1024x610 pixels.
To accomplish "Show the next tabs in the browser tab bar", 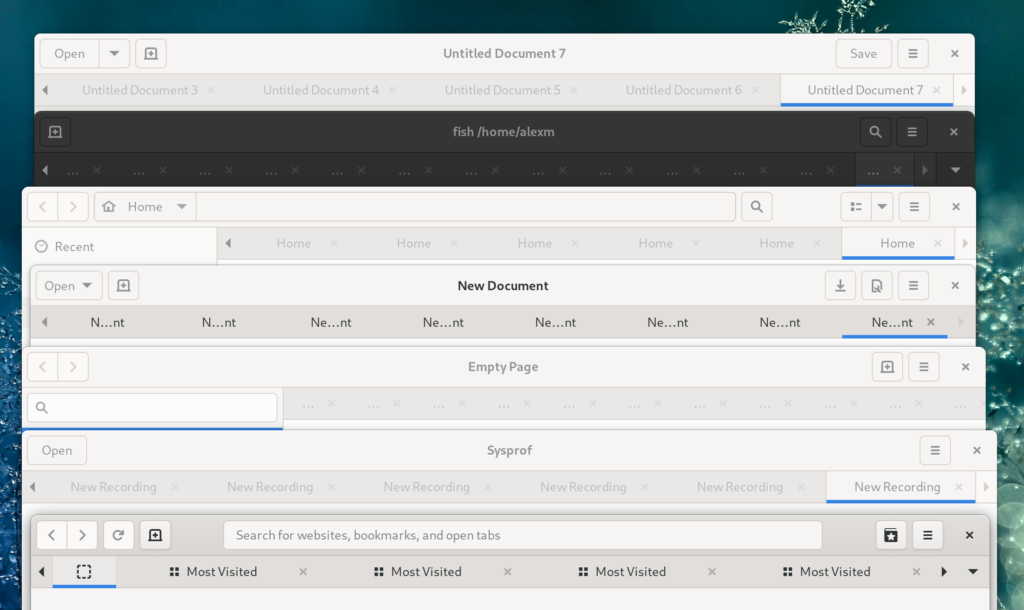I will (x=944, y=571).
